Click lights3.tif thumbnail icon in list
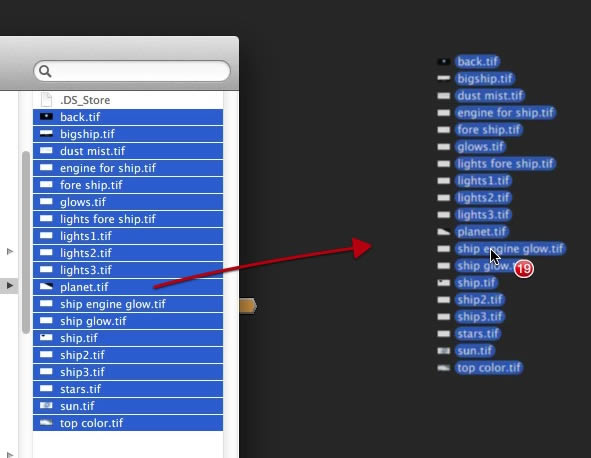591x458 pixels. click(46, 270)
